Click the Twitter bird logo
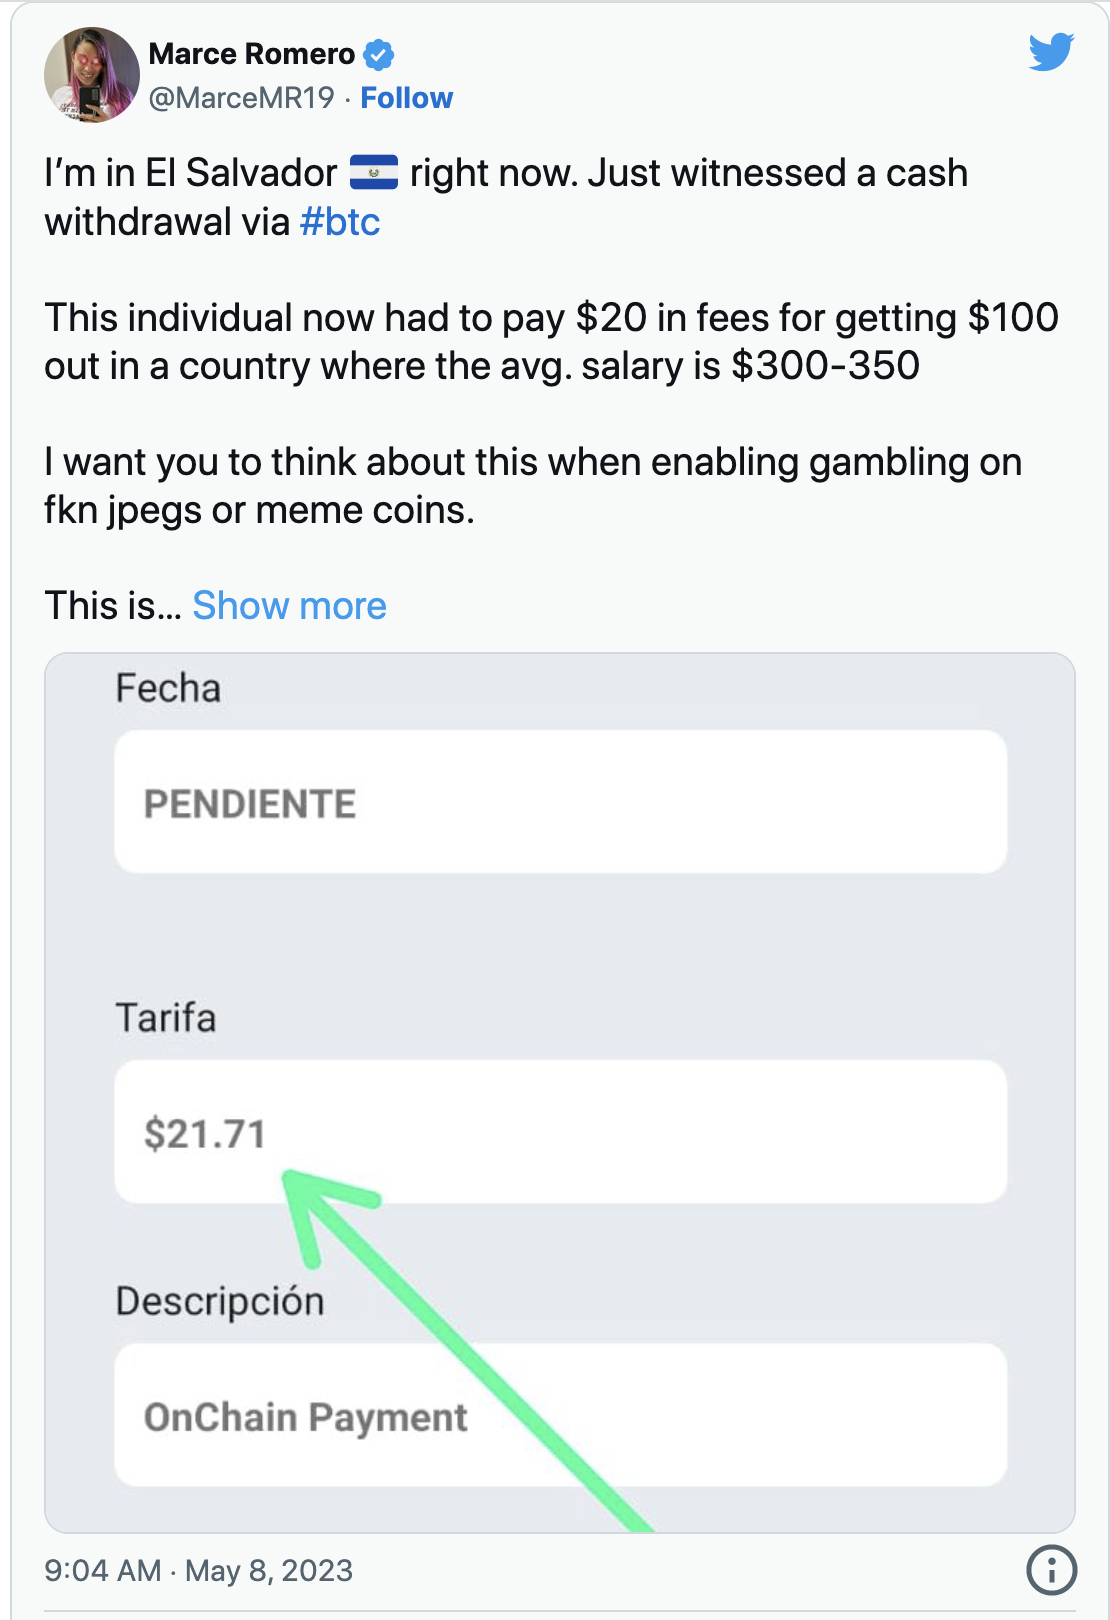Screen dimensions: 1110x1620 pyautogui.click(x=1051, y=52)
